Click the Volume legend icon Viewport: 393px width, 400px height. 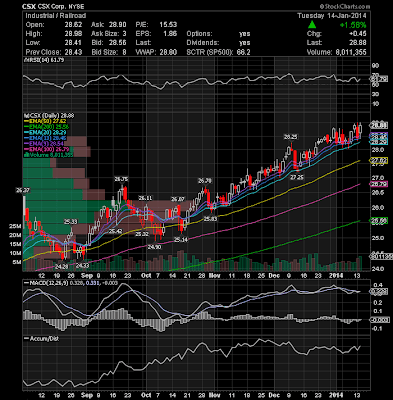pos(25,155)
